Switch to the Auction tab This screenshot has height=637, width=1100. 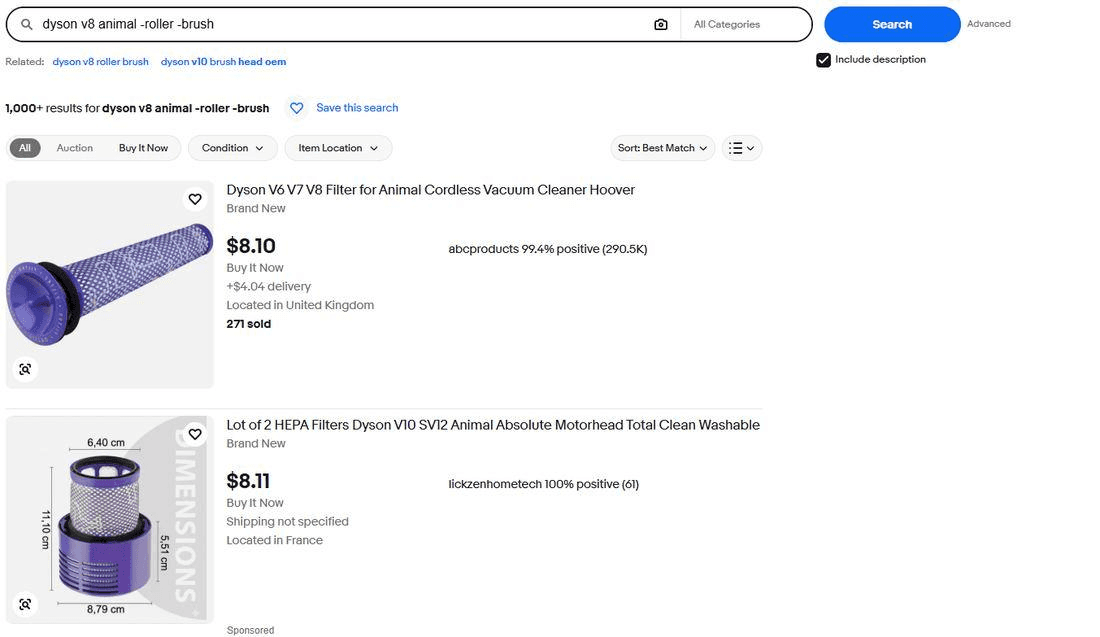tap(74, 148)
